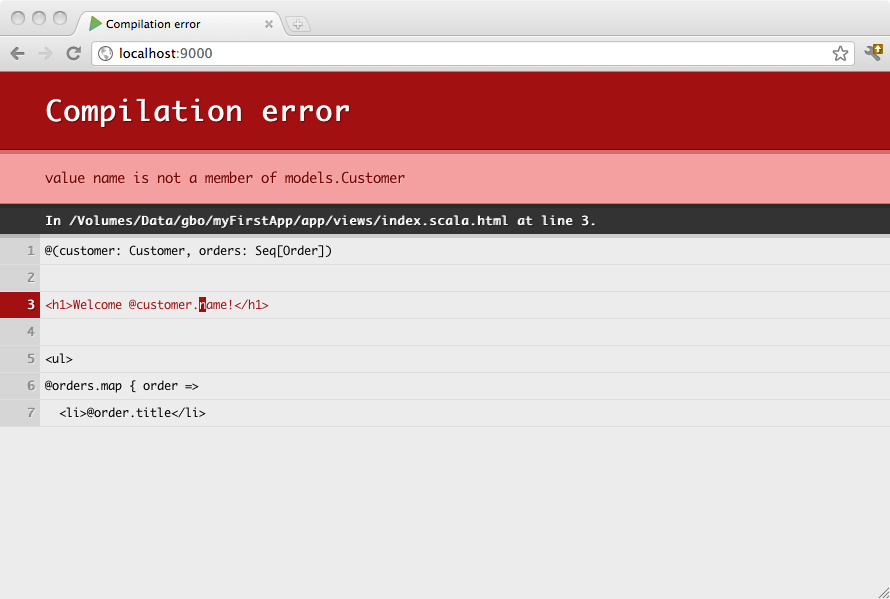Click the back navigation arrow
890x599 pixels.
point(17,53)
